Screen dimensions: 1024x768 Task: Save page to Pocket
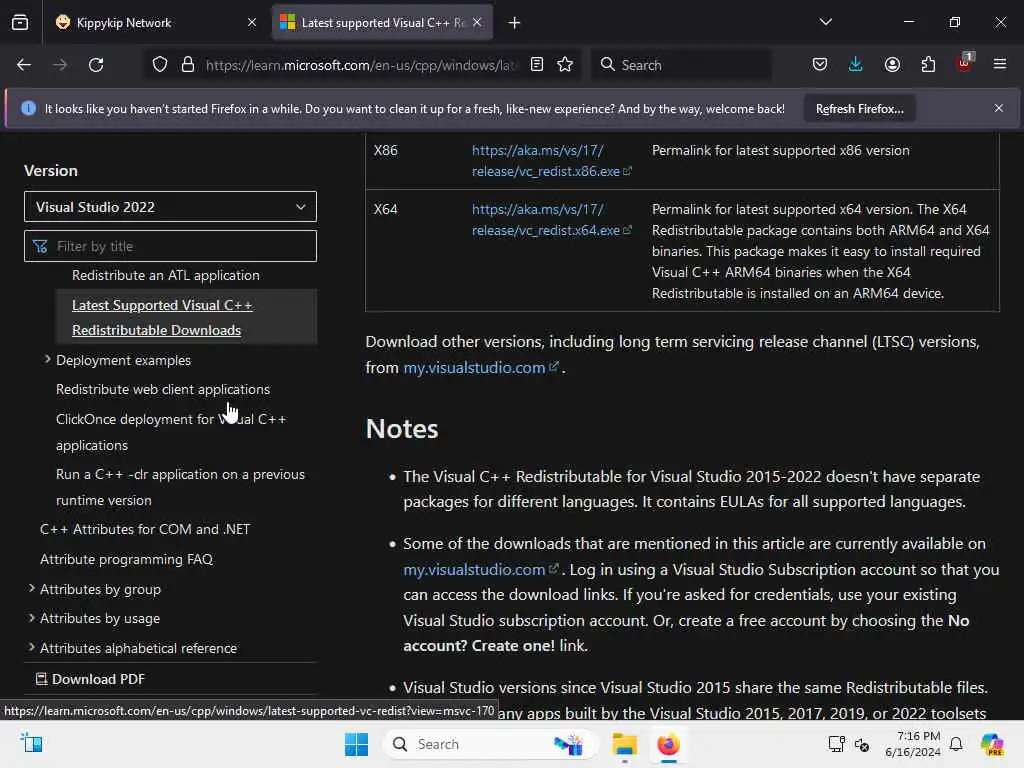[820, 65]
